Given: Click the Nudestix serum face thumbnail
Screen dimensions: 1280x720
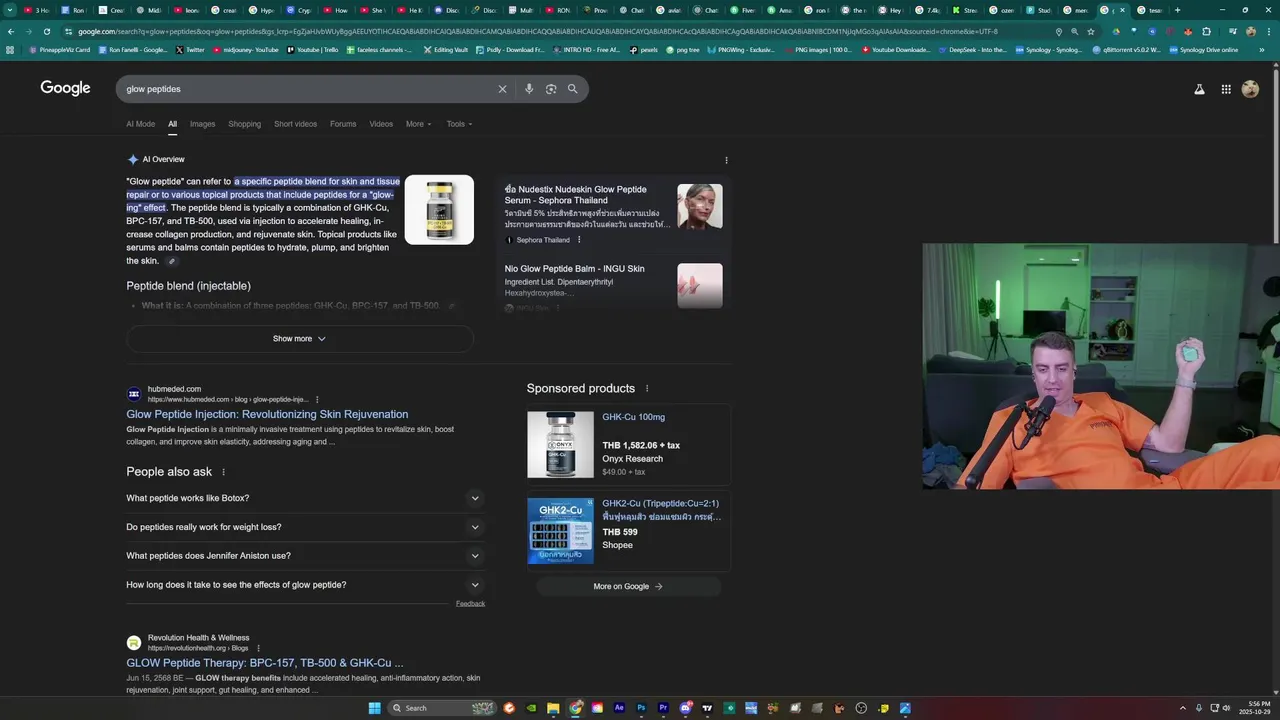Looking at the screenshot, I should [x=700, y=206].
